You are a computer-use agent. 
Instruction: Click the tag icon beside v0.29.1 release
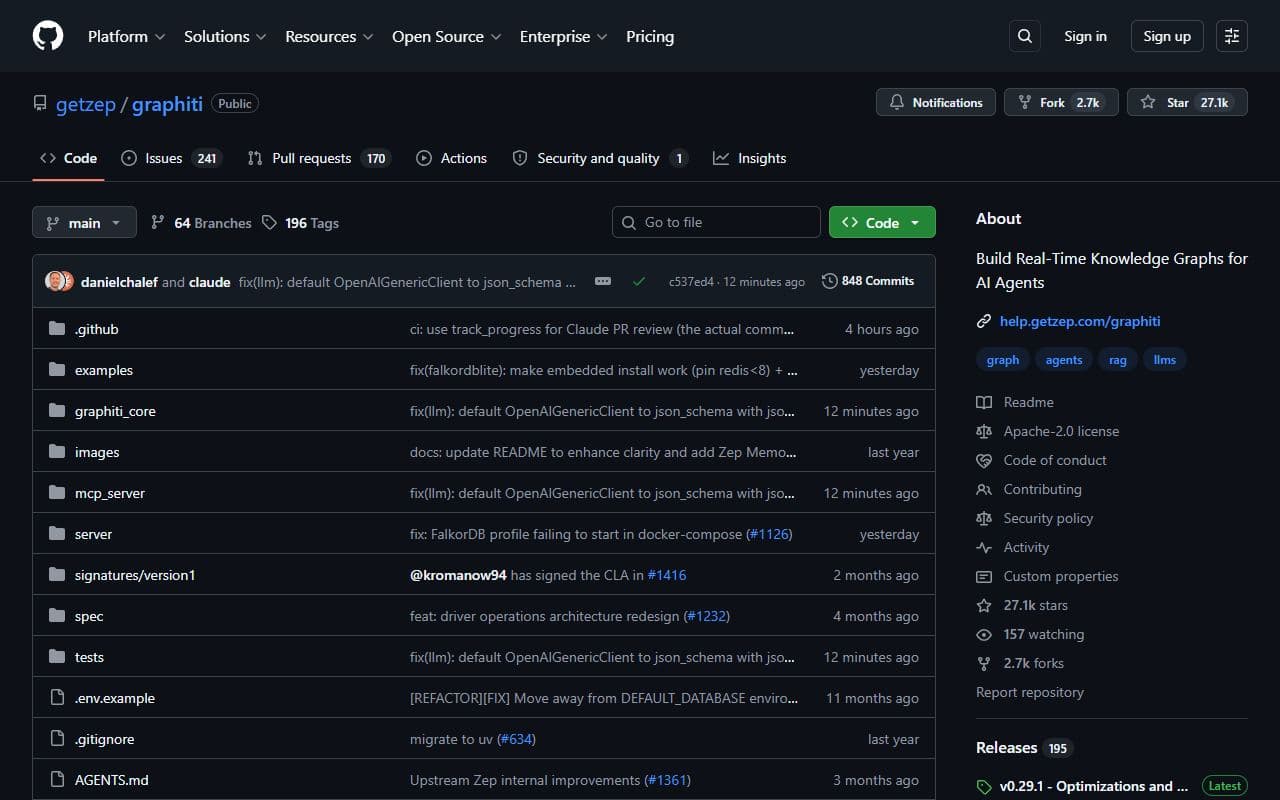(x=984, y=786)
